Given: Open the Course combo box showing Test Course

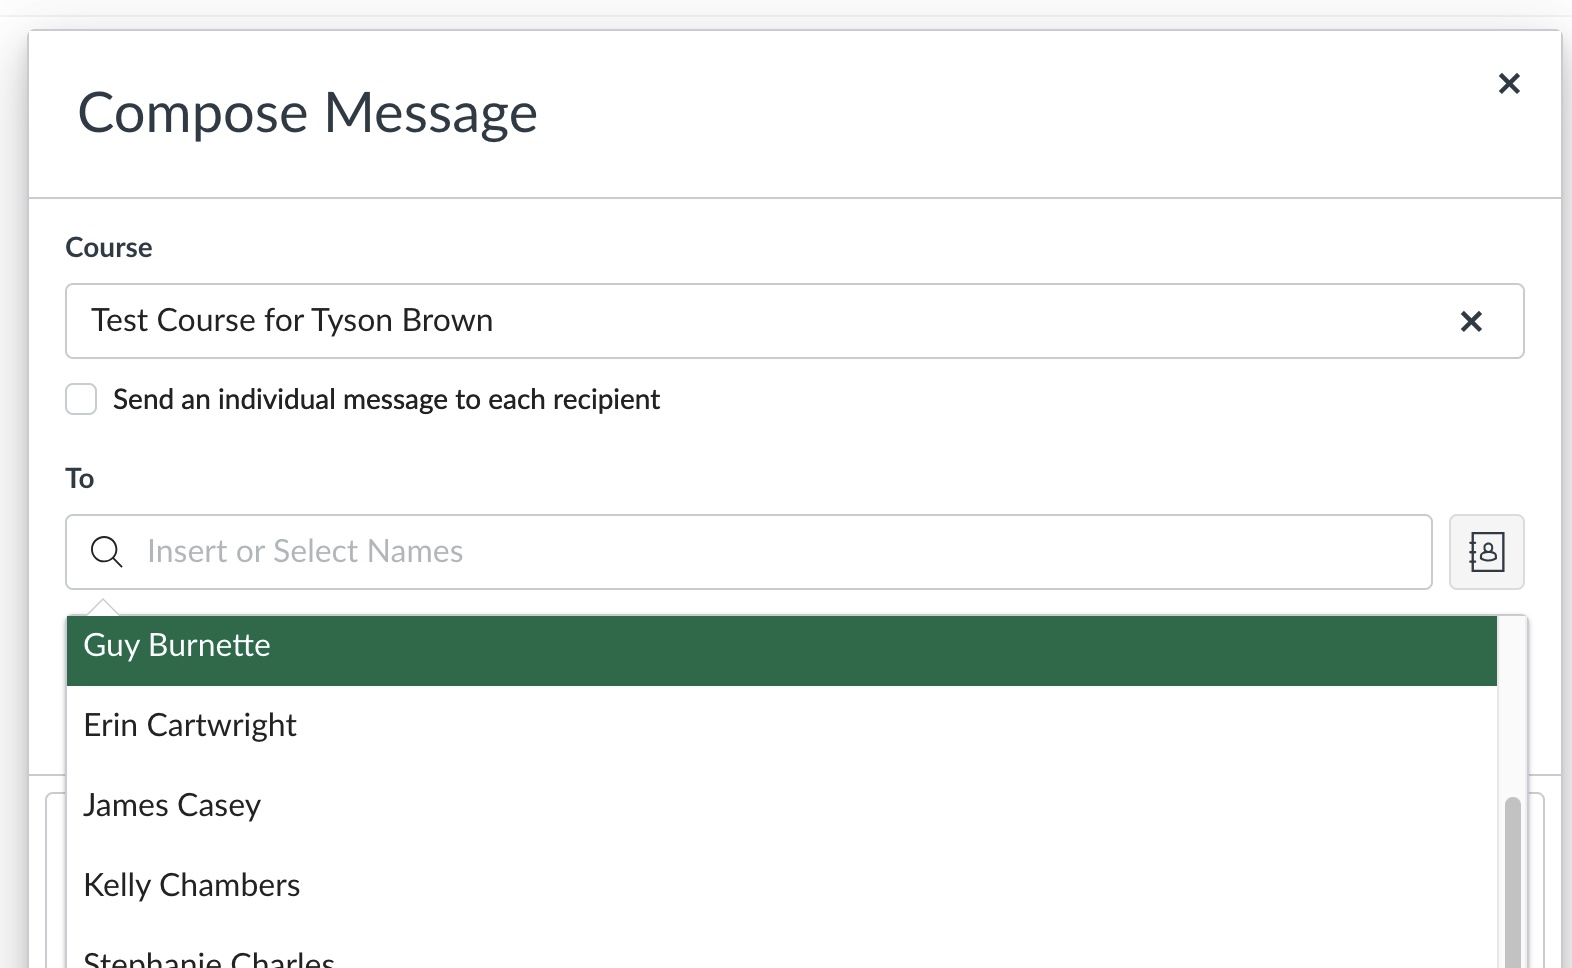Looking at the screenshot, I should click(760, 321).
